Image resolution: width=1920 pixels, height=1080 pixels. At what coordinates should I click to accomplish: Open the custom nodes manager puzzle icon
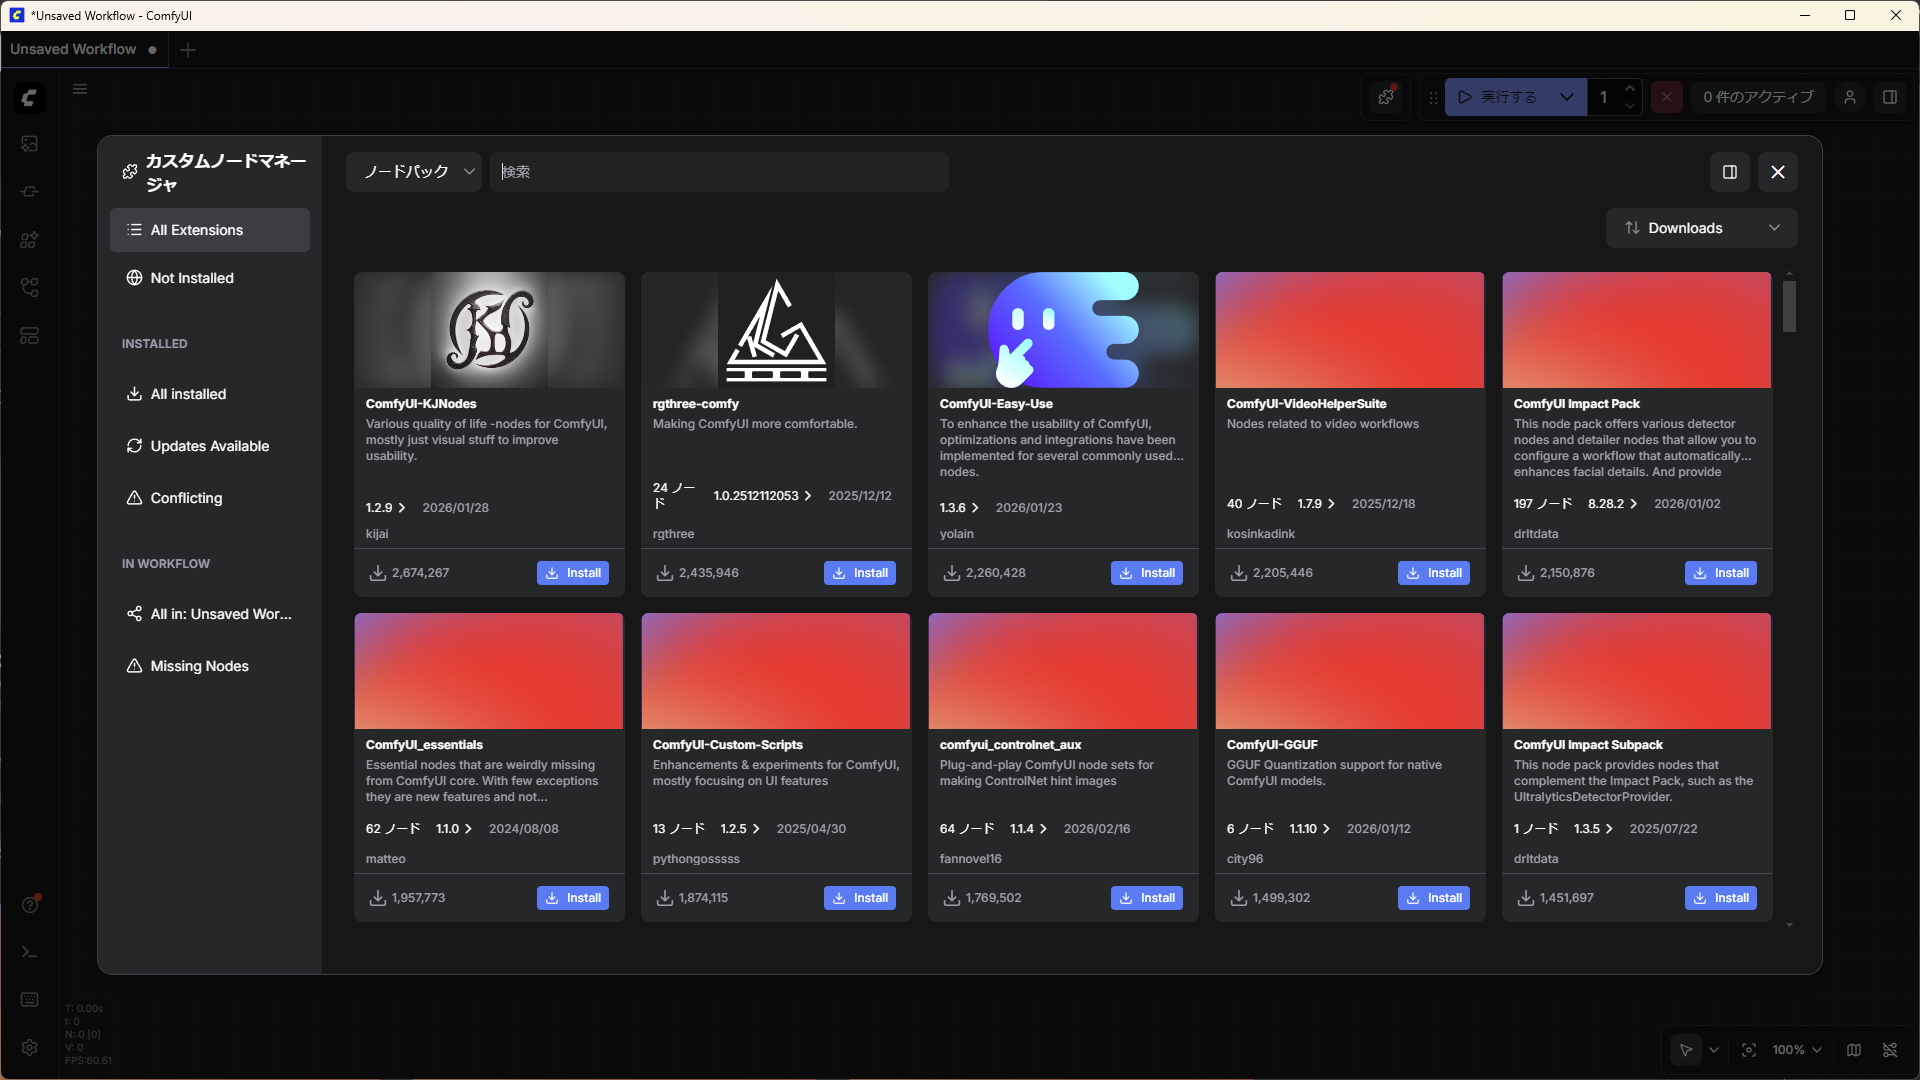(x=1386, y=97)
